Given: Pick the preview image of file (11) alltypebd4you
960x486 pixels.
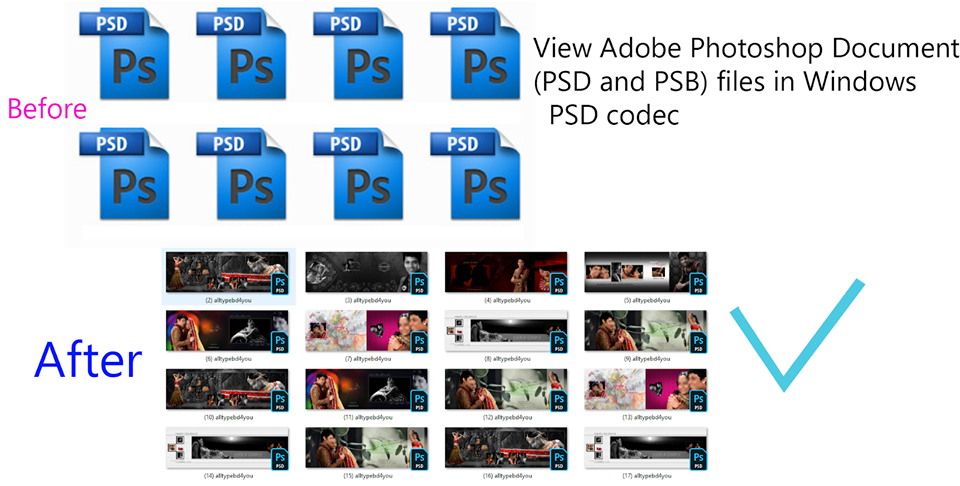Looking at the screenshot, I should (x=366, y=389).
